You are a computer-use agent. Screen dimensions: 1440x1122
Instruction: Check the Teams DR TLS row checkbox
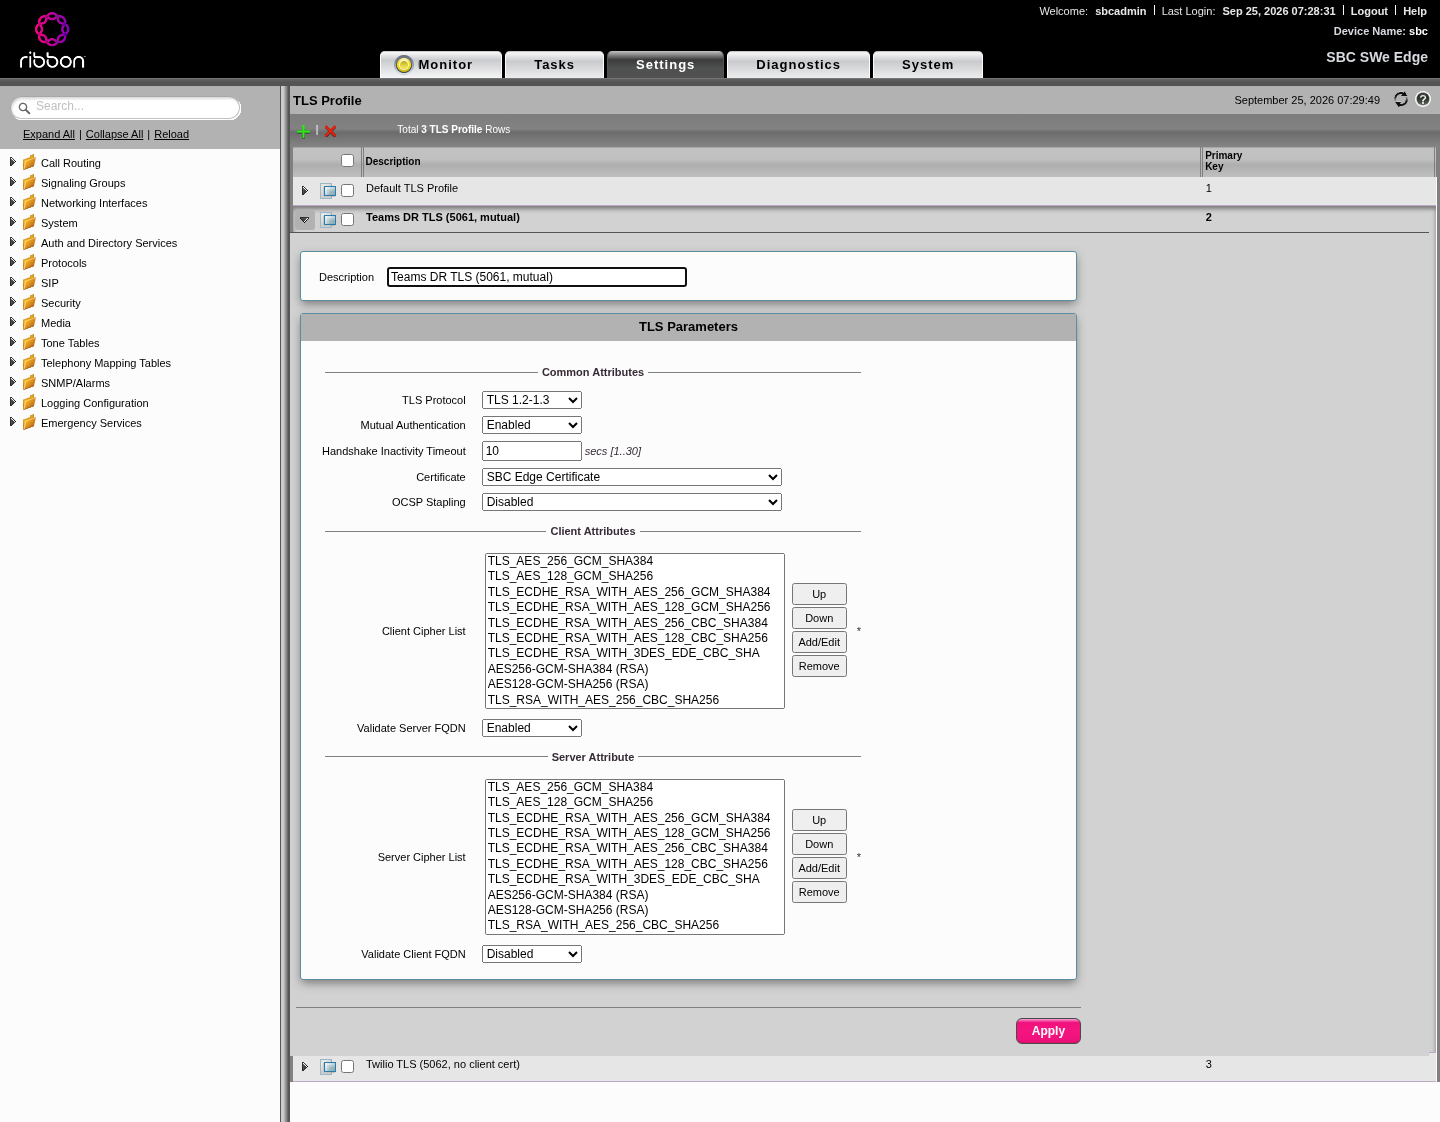click(x=347, y=219)
